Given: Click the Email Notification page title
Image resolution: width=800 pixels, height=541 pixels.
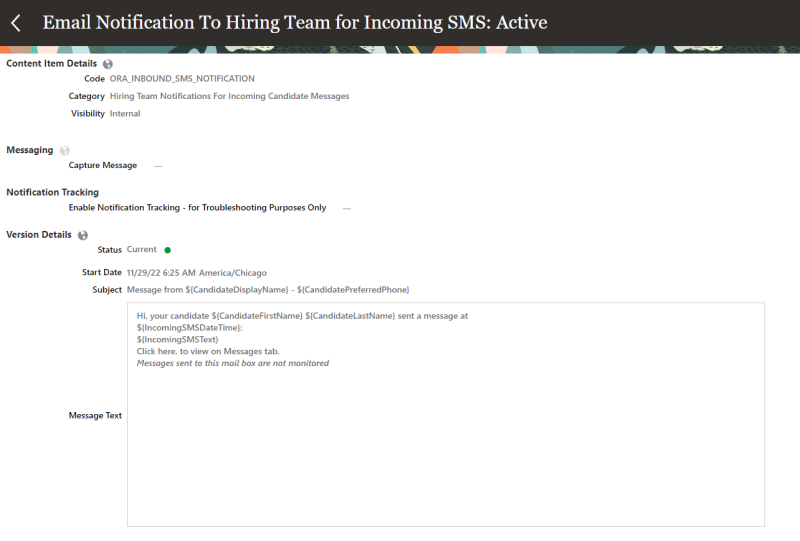Looking at the screenshot, I should tap(294, 22).
